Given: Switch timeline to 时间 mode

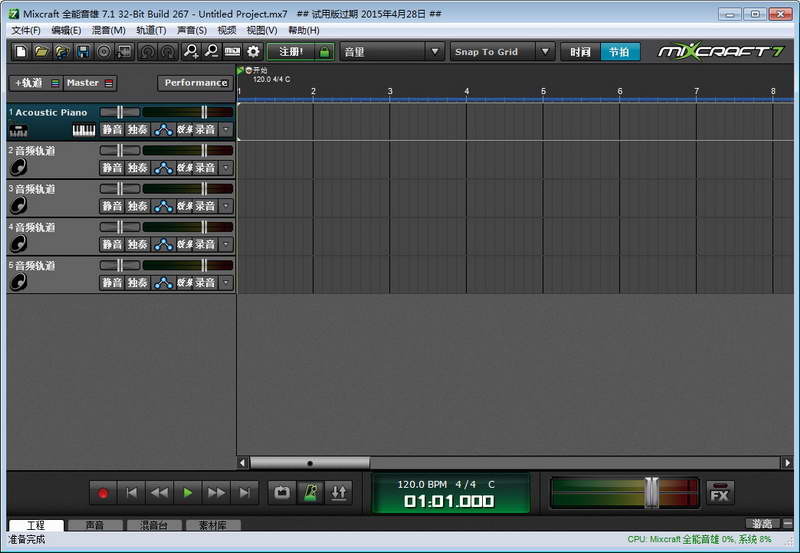Looking at the screenshot, I should [581, 52].
